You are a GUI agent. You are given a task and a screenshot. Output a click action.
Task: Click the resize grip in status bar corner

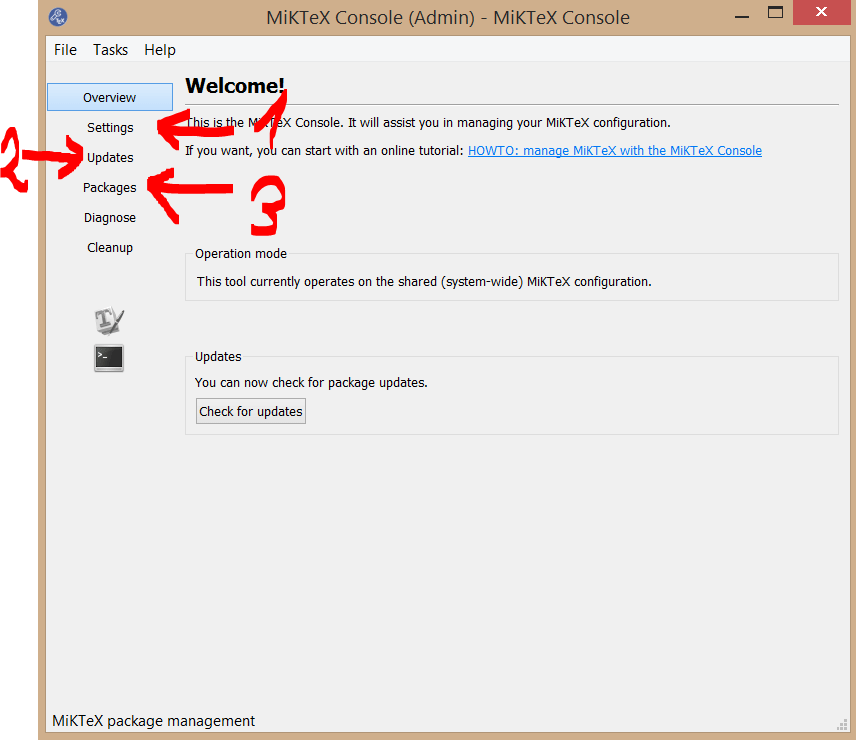[x=842, y=725]
